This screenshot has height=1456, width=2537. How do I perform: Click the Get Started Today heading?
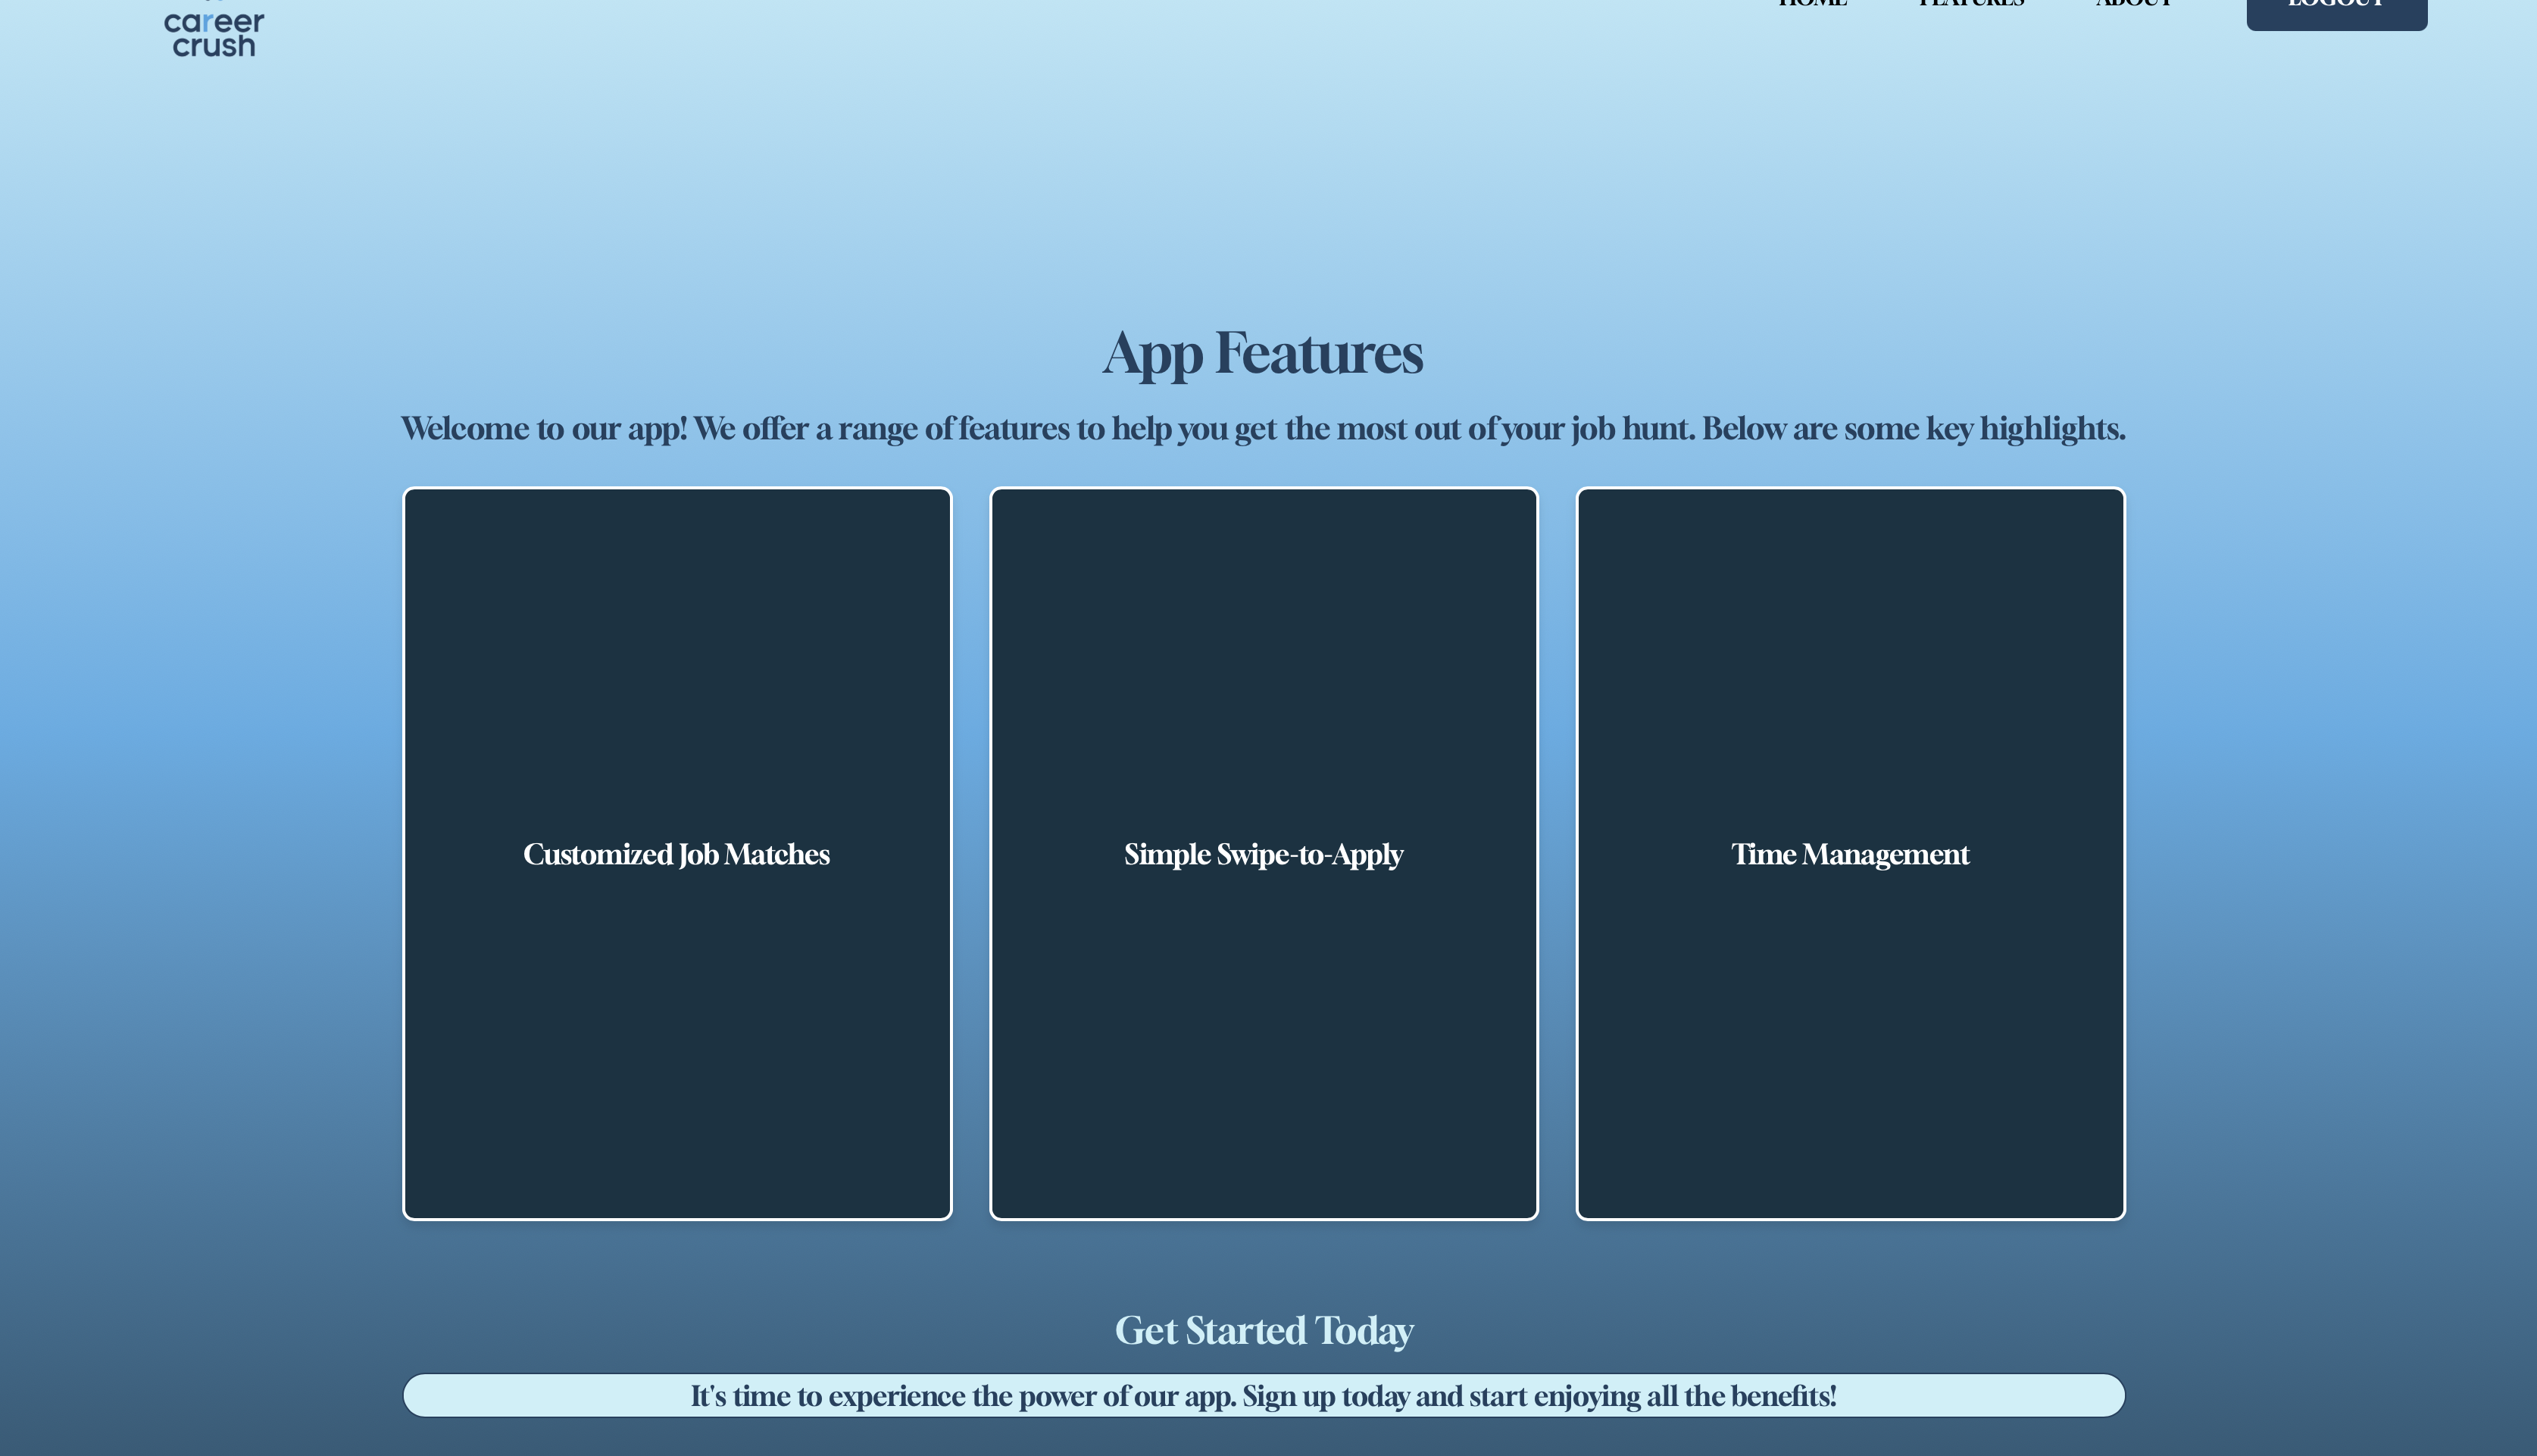coord(1263,1330)
